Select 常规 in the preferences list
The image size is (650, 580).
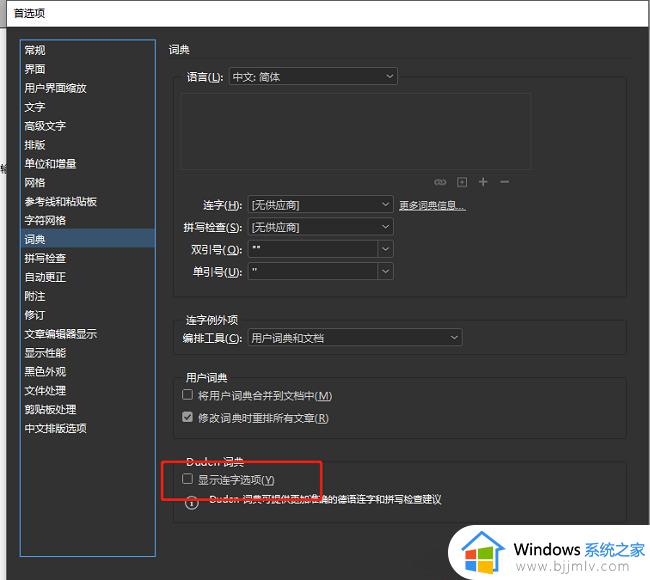click(x=87, y=50)
